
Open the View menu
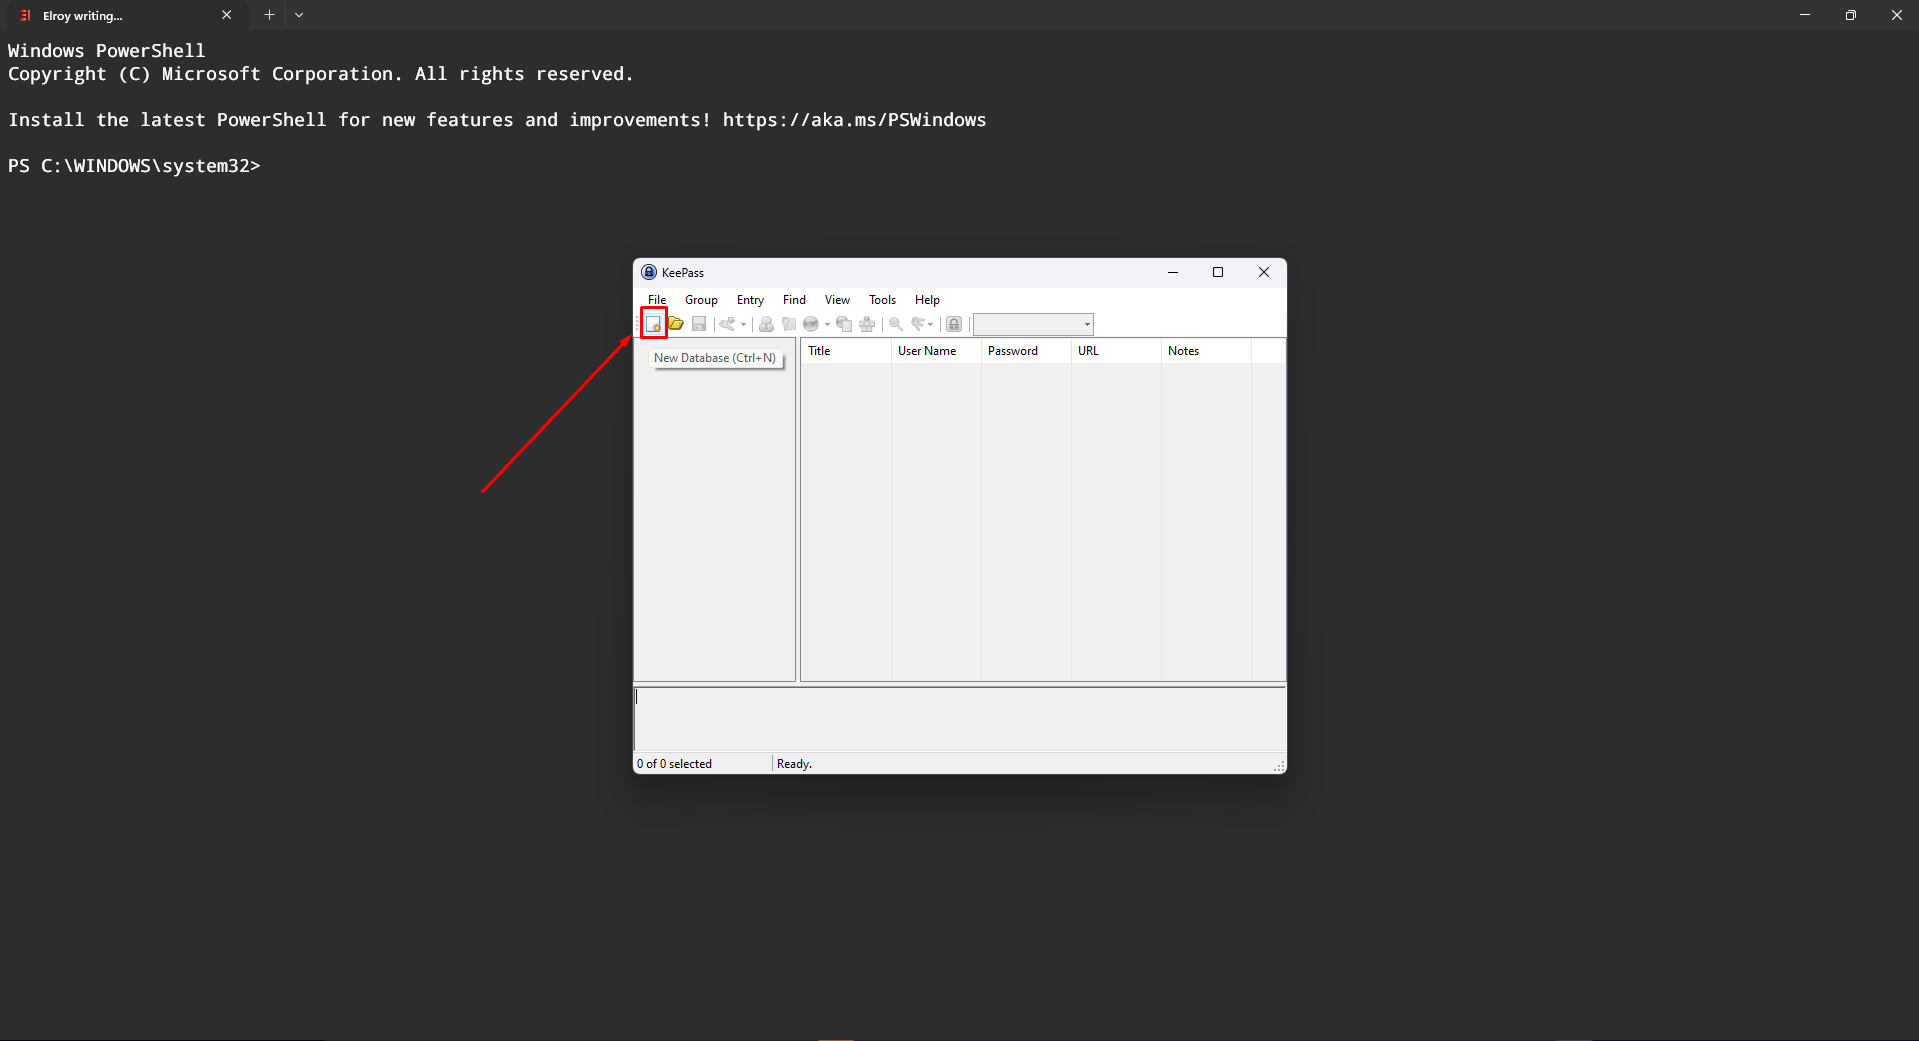837,300
